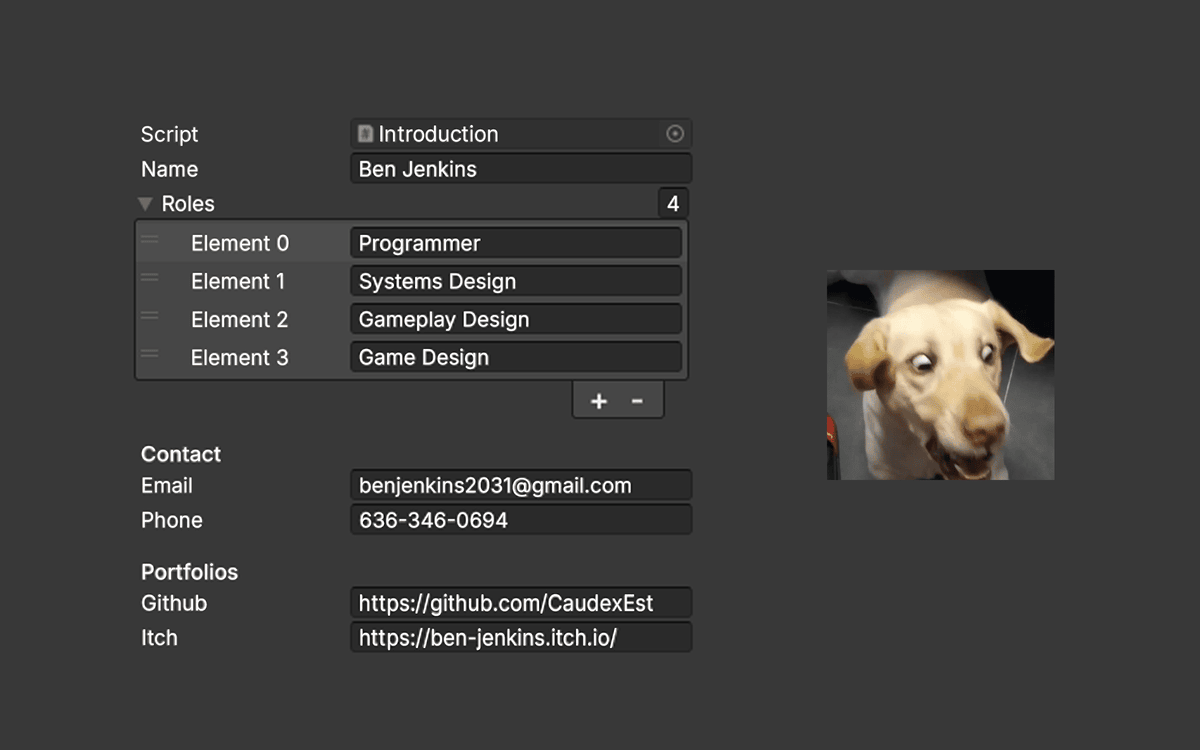Image resolution: width=1200 pixels, height=750 pixels.
Task: Click the drag handle for Element 1
Action: pos(149,278)
